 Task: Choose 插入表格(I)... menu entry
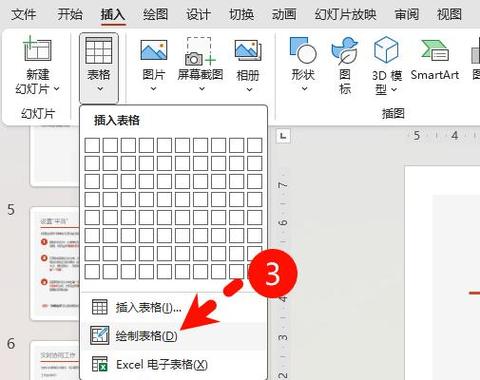(173, 307)
